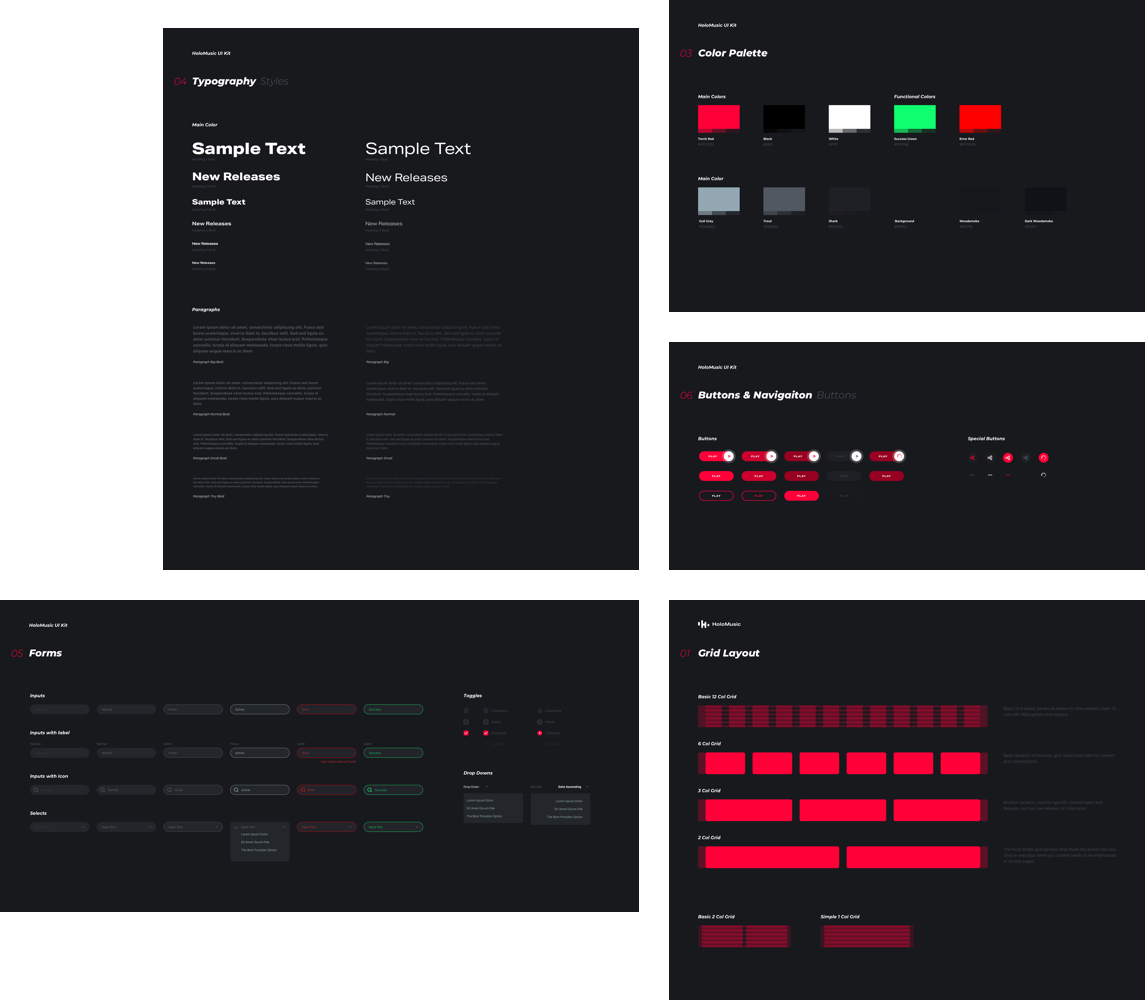Click the red circular loading spinner button
1145x1000 pixels.
coord(1043,458)
